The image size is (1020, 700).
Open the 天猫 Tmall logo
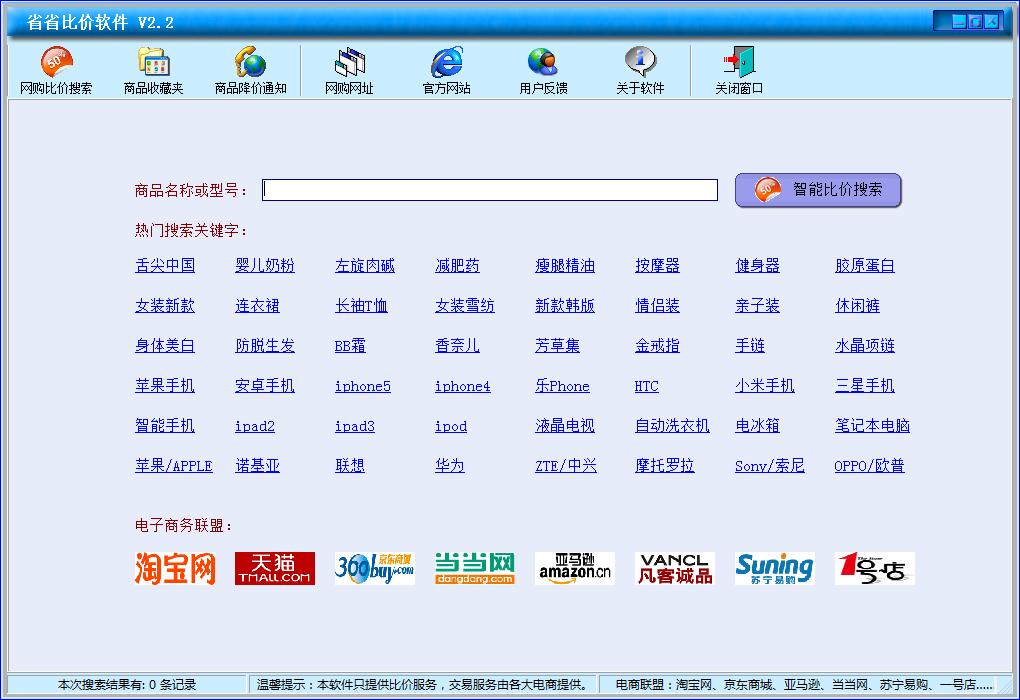coord(275,569)
